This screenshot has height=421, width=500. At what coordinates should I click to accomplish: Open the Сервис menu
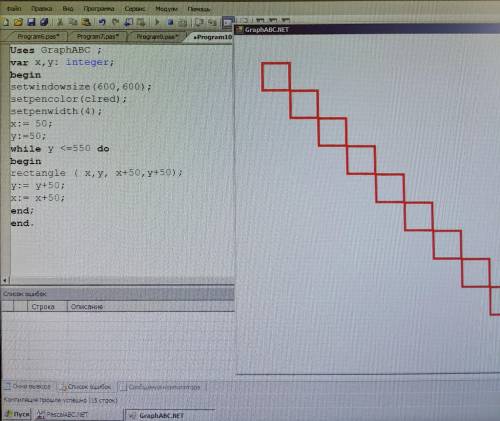pyautogui.click(x=135, y=9)
